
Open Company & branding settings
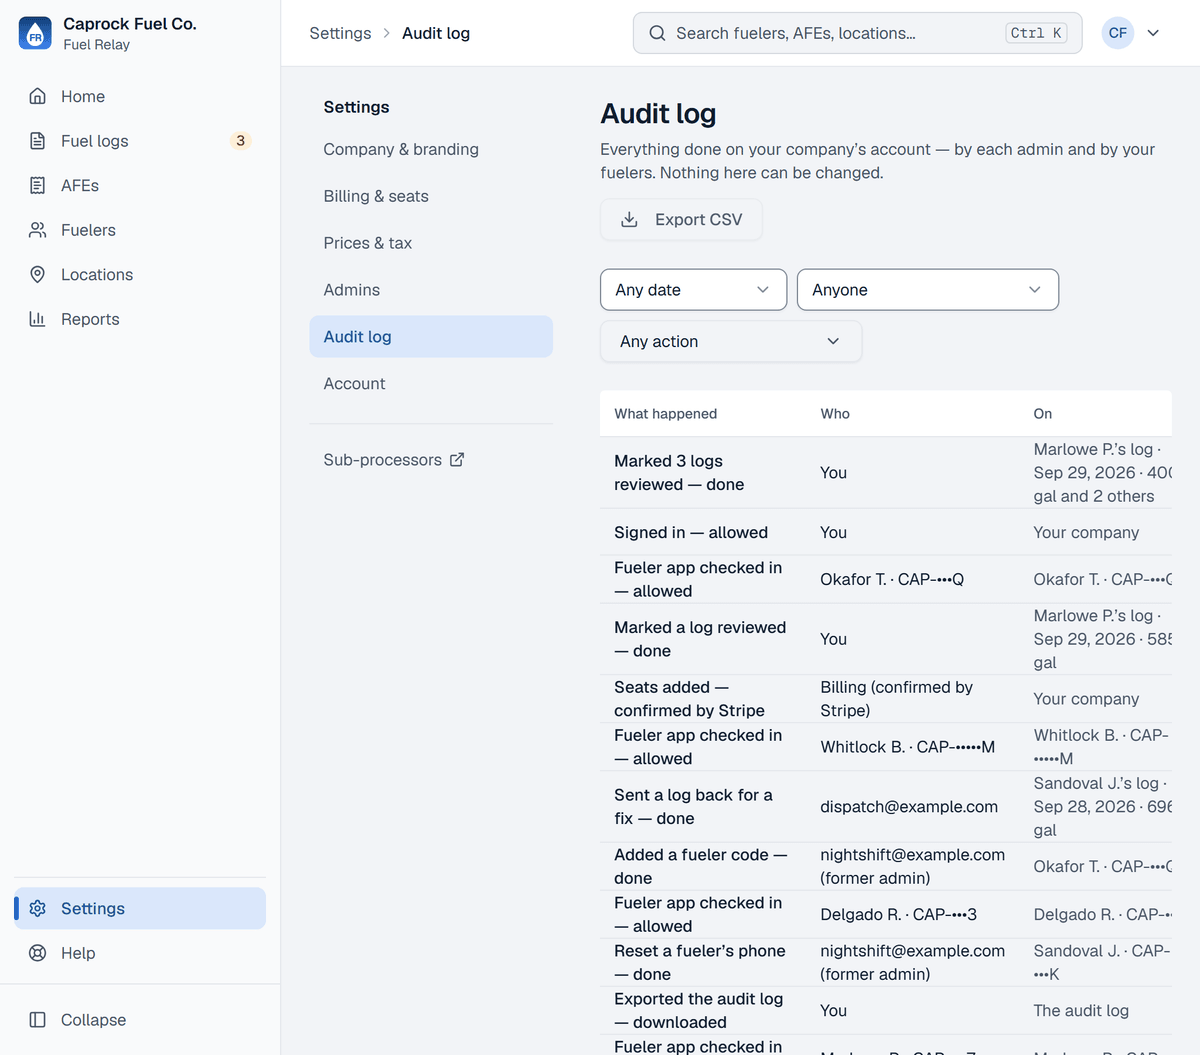pos(431,149)
